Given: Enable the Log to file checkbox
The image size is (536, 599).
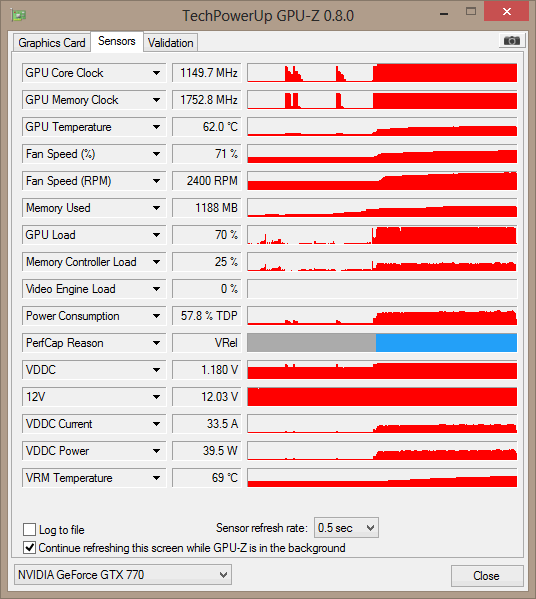Looking at the screenshot, I should 29,530.
